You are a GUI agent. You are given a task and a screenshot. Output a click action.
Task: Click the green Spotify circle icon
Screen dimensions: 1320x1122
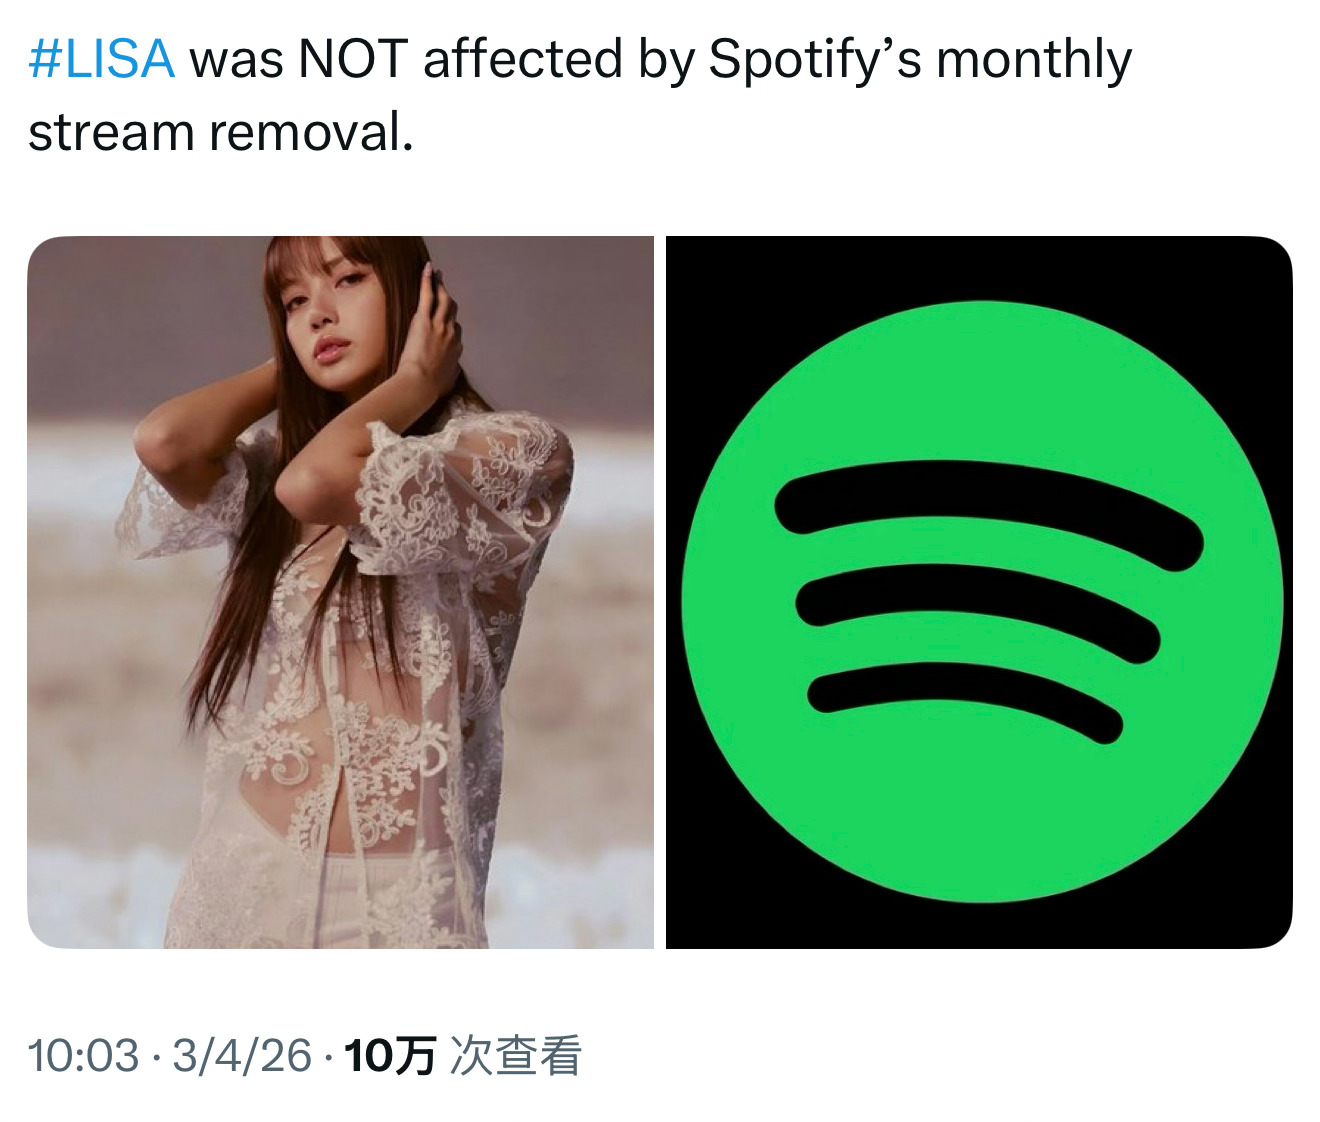[982, 601]
